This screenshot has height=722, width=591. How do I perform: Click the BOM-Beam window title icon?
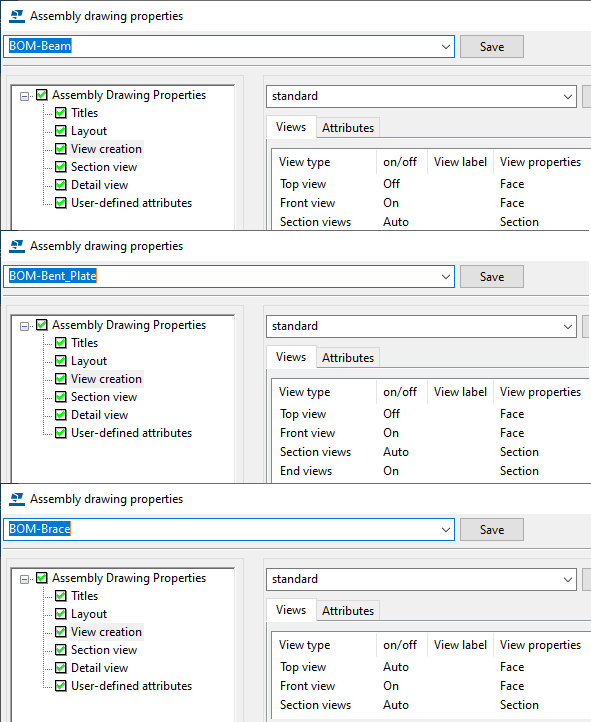[x=17, y=16]
